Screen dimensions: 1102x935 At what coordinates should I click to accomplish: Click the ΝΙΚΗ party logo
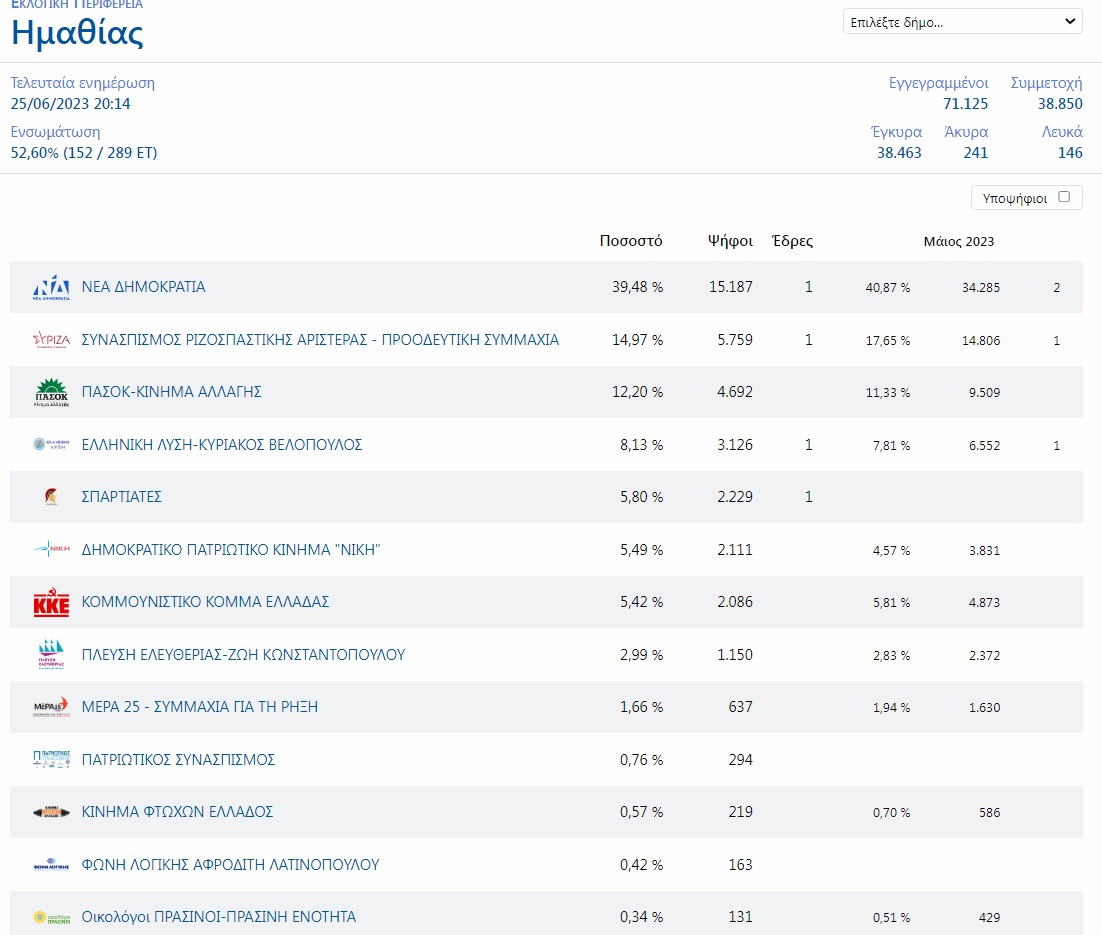click(50, 550)
